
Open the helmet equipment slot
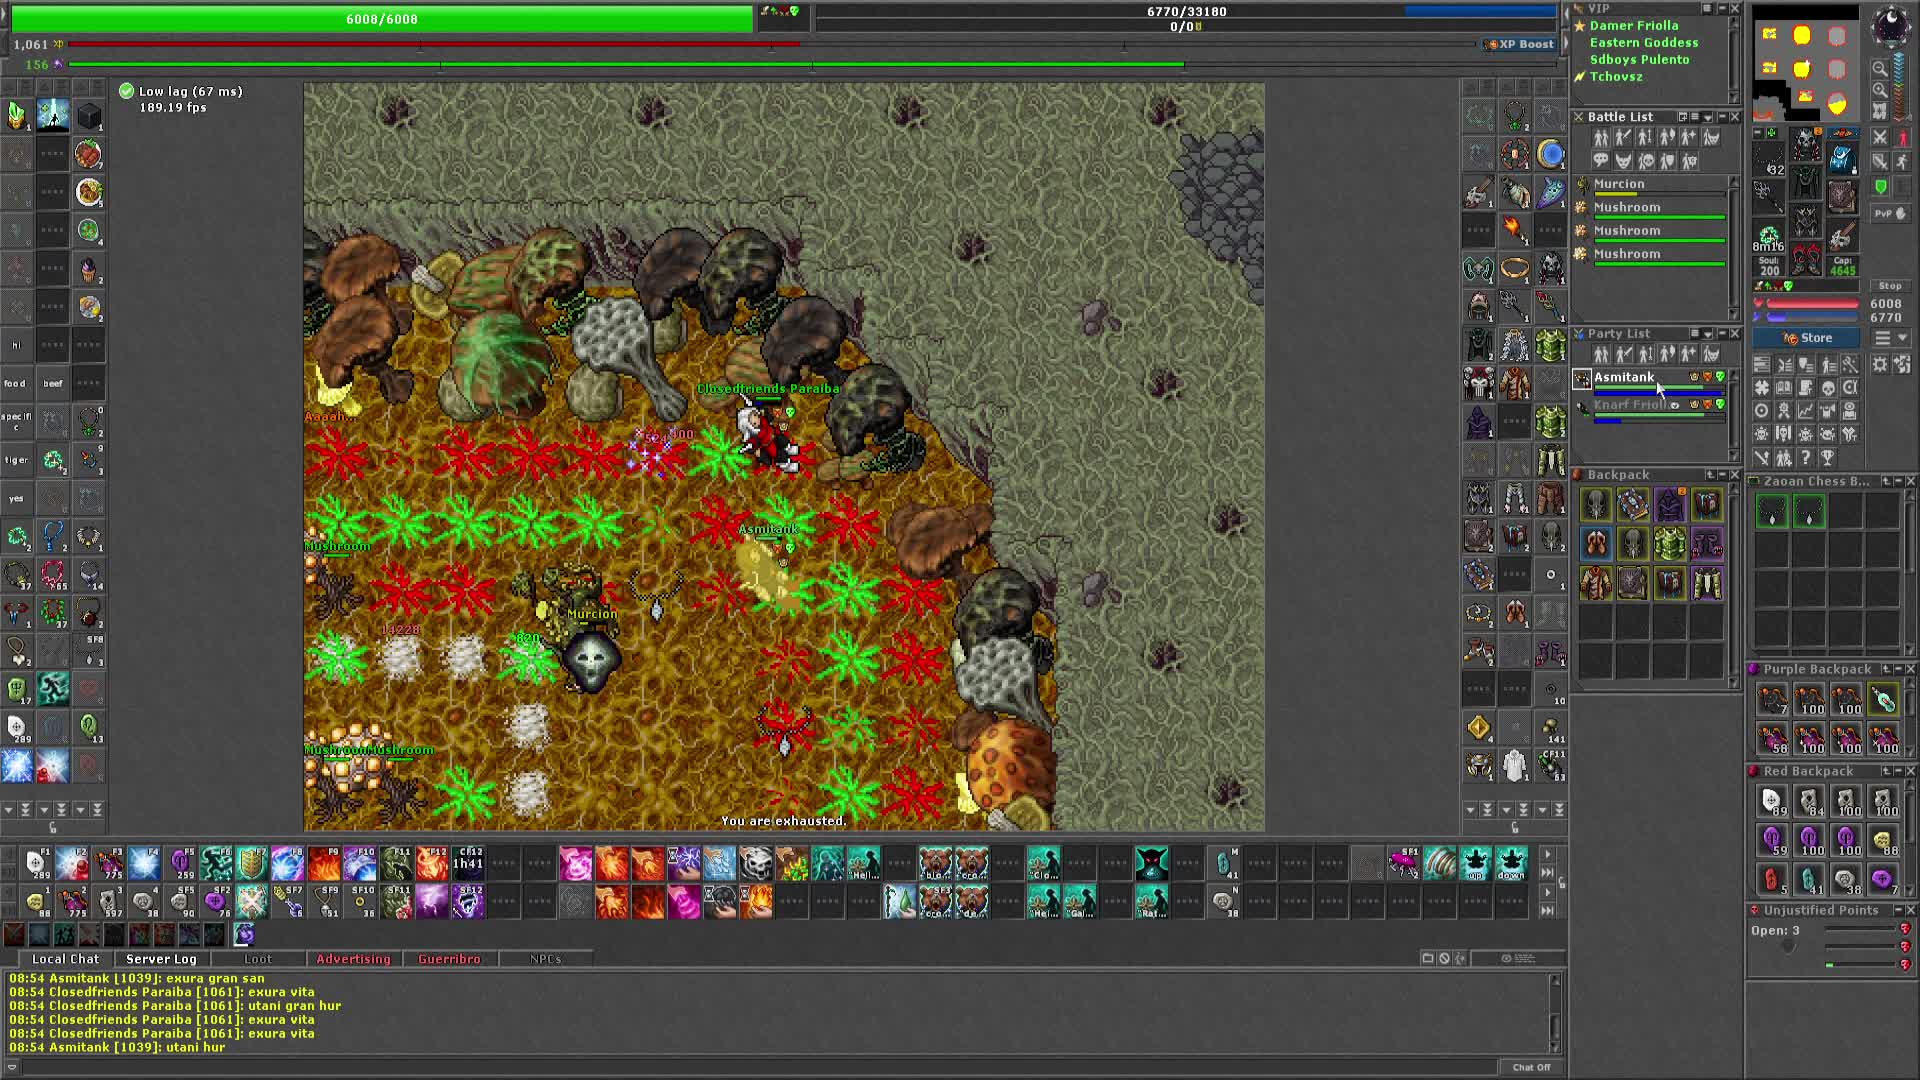click(x=1806, y=144)
